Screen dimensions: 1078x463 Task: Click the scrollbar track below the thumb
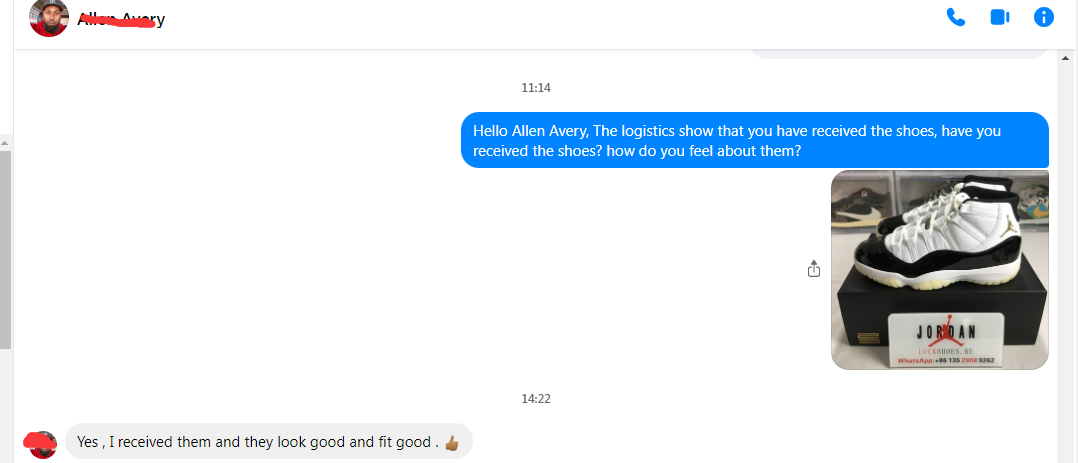coord(6,405)
